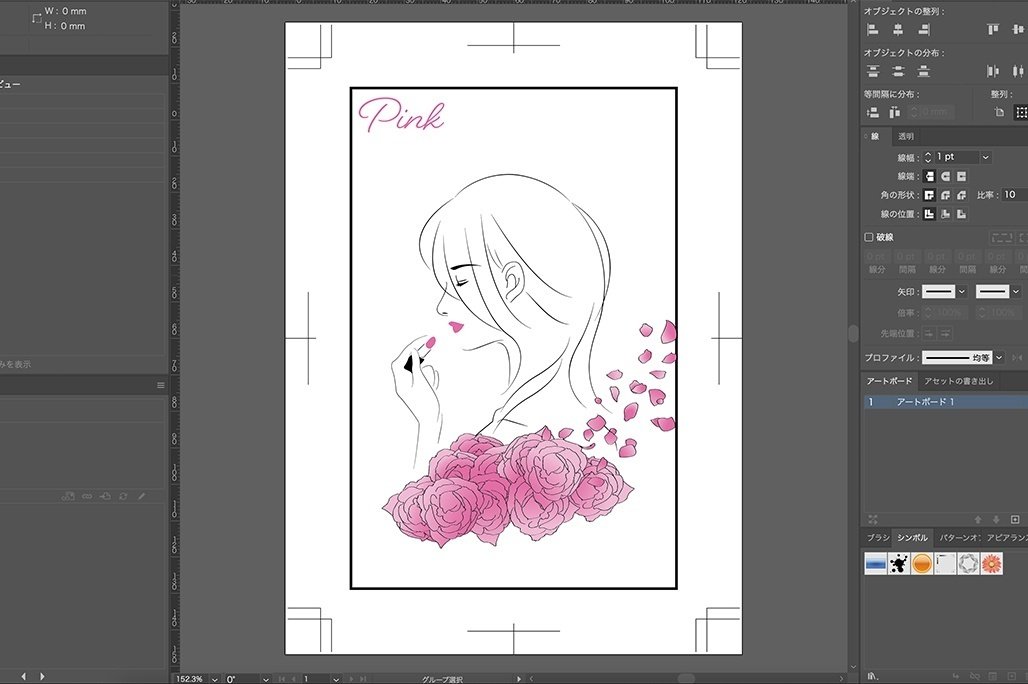Select the blue bar symbol thumbnail
Screen dimensions: 1028x684
(x=875, y=563)
